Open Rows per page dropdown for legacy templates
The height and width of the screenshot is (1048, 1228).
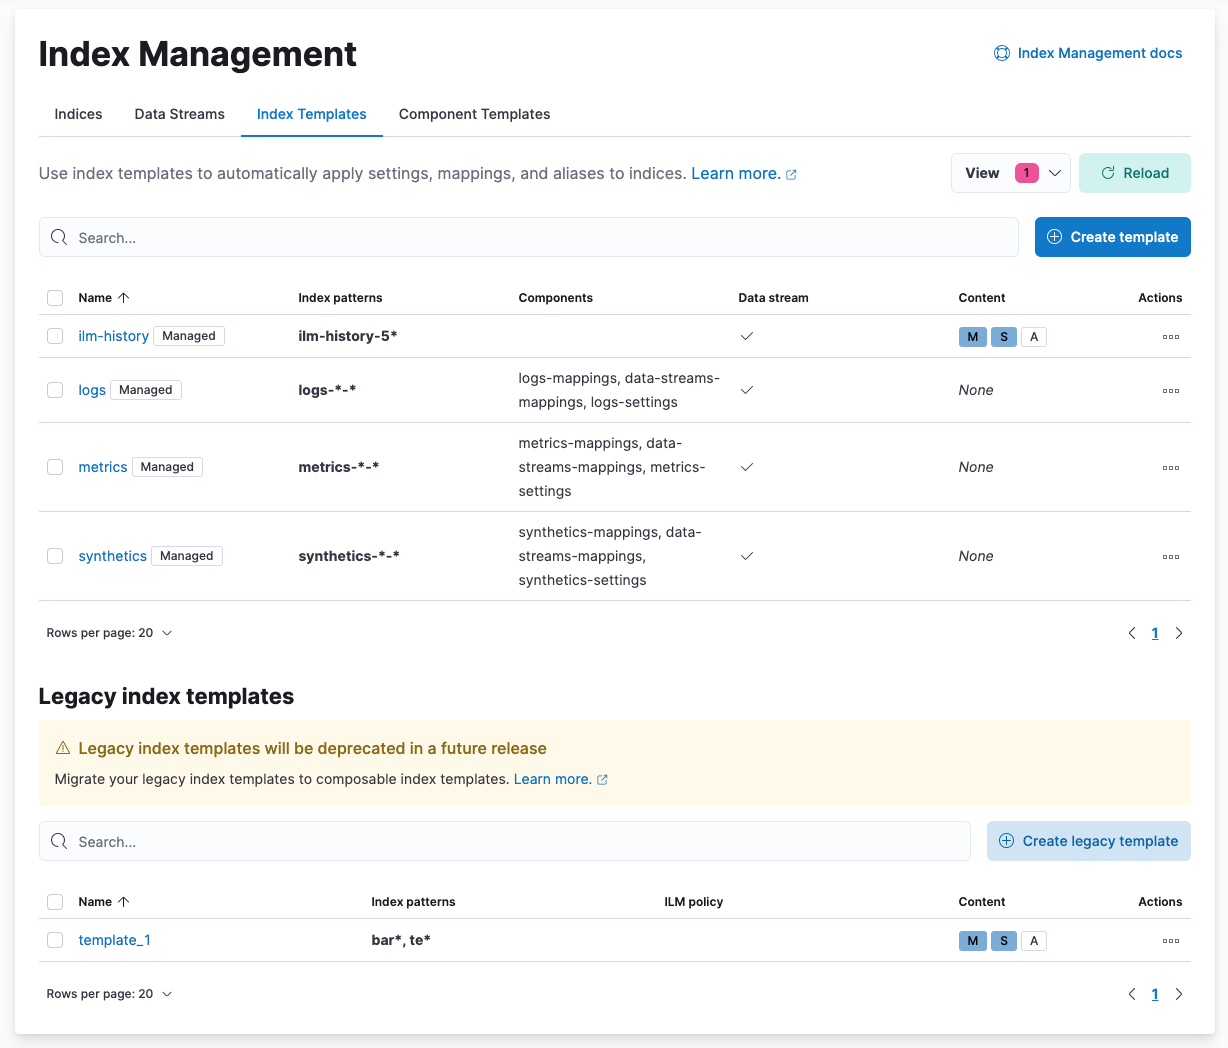[110, 994]
